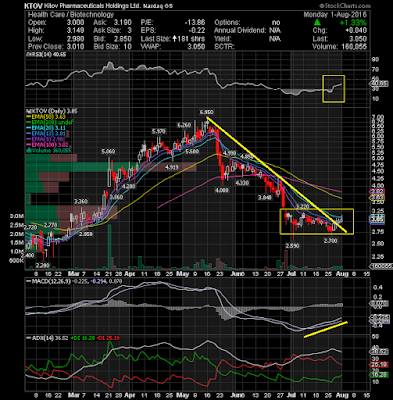Click the green up-arrow change indicator
Viewport: 393px width, 400px height.
(317, 23)
